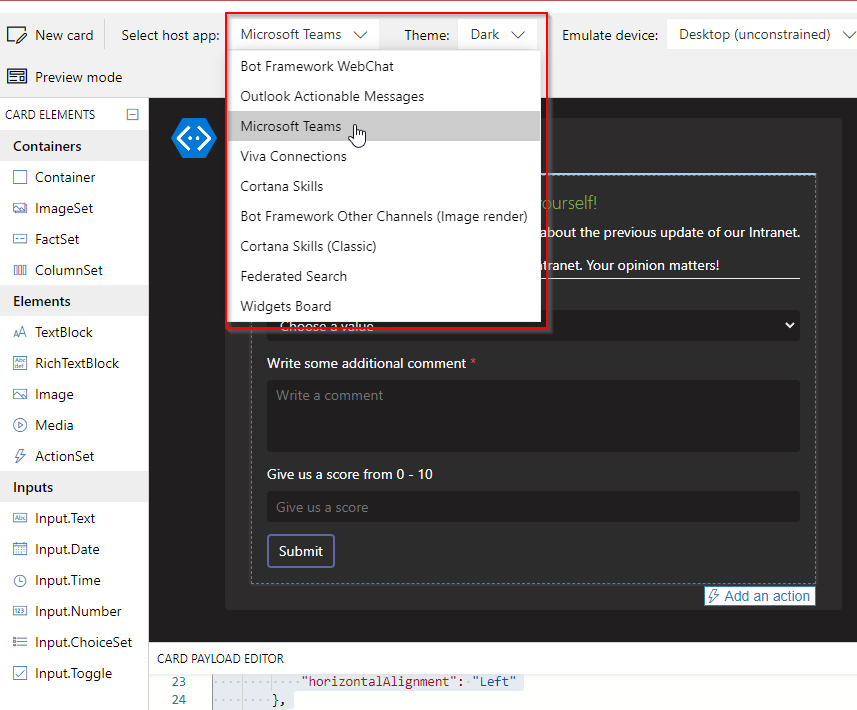The height and width of the screenshot is (710, 857).
Task: Select the Input.ChoiceSet element icon
Action: 20,642
